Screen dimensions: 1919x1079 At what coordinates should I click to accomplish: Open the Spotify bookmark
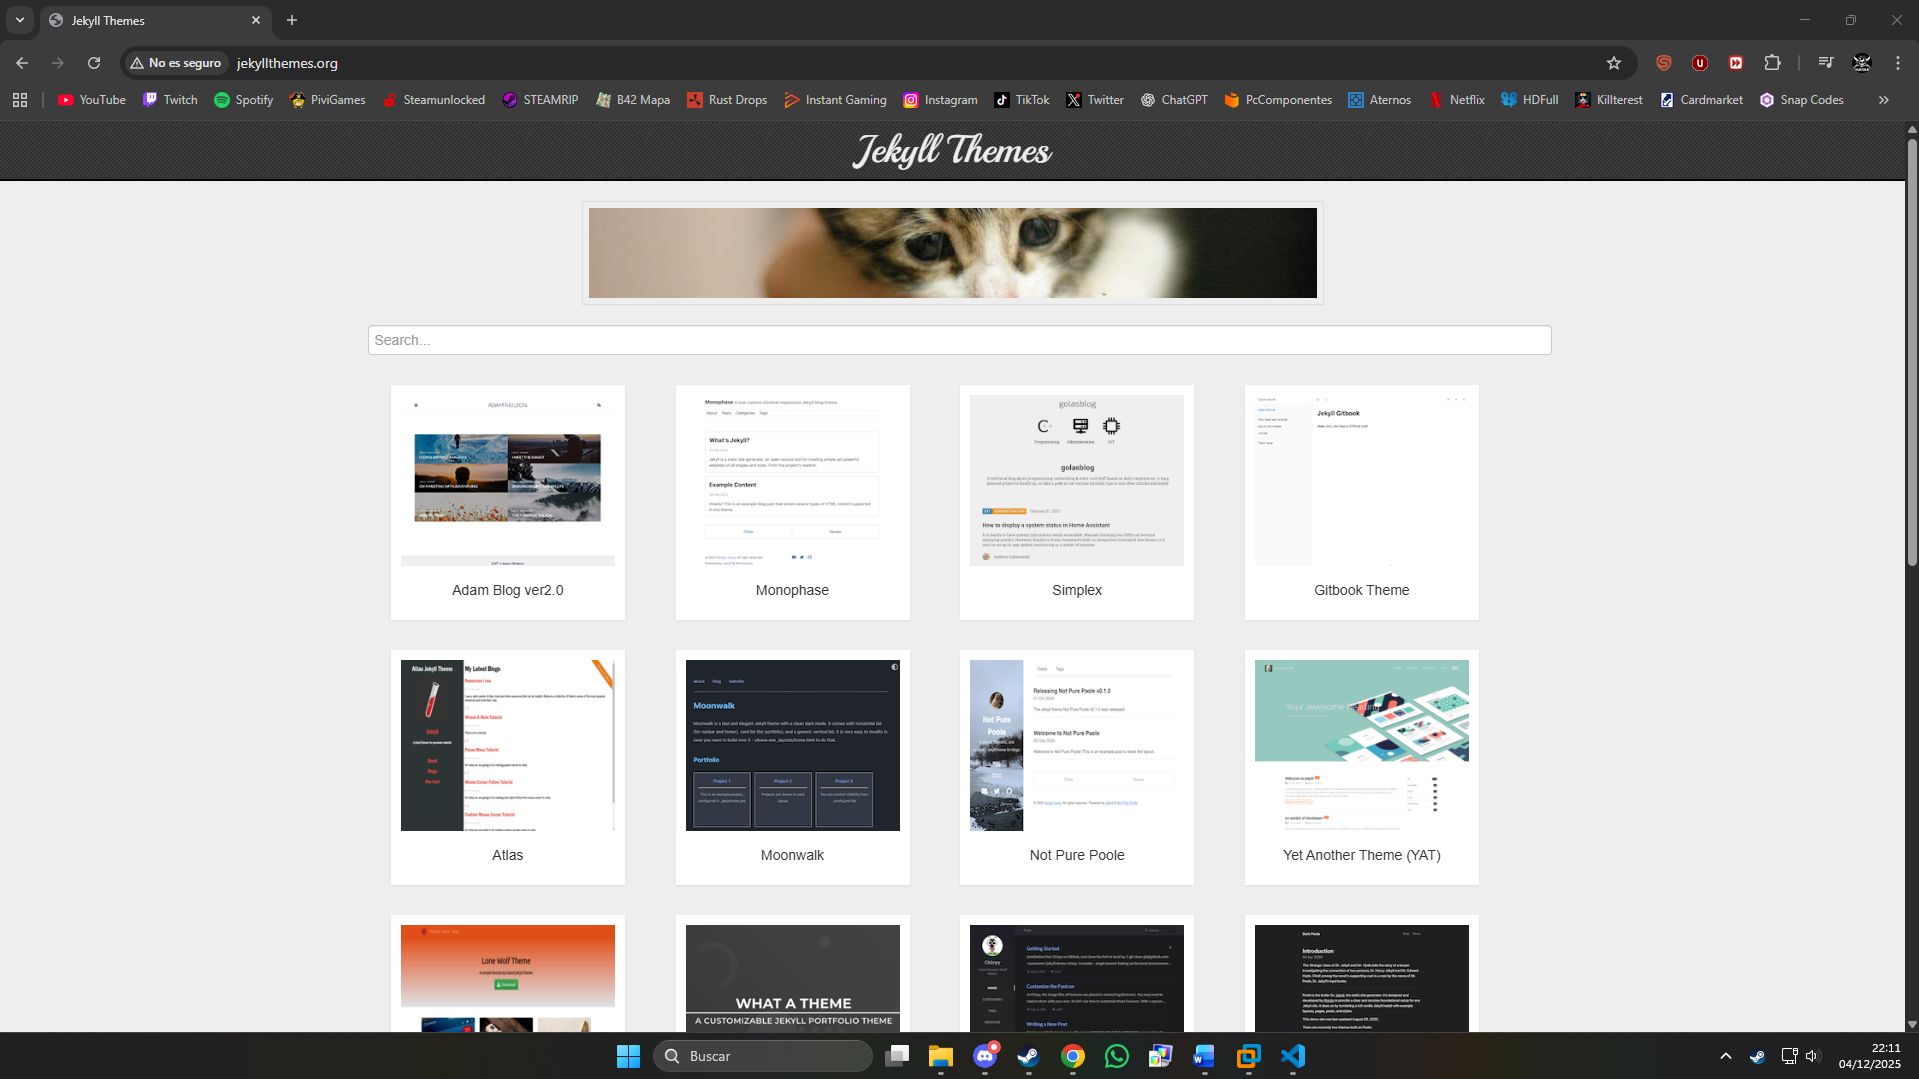click(243, 100)
